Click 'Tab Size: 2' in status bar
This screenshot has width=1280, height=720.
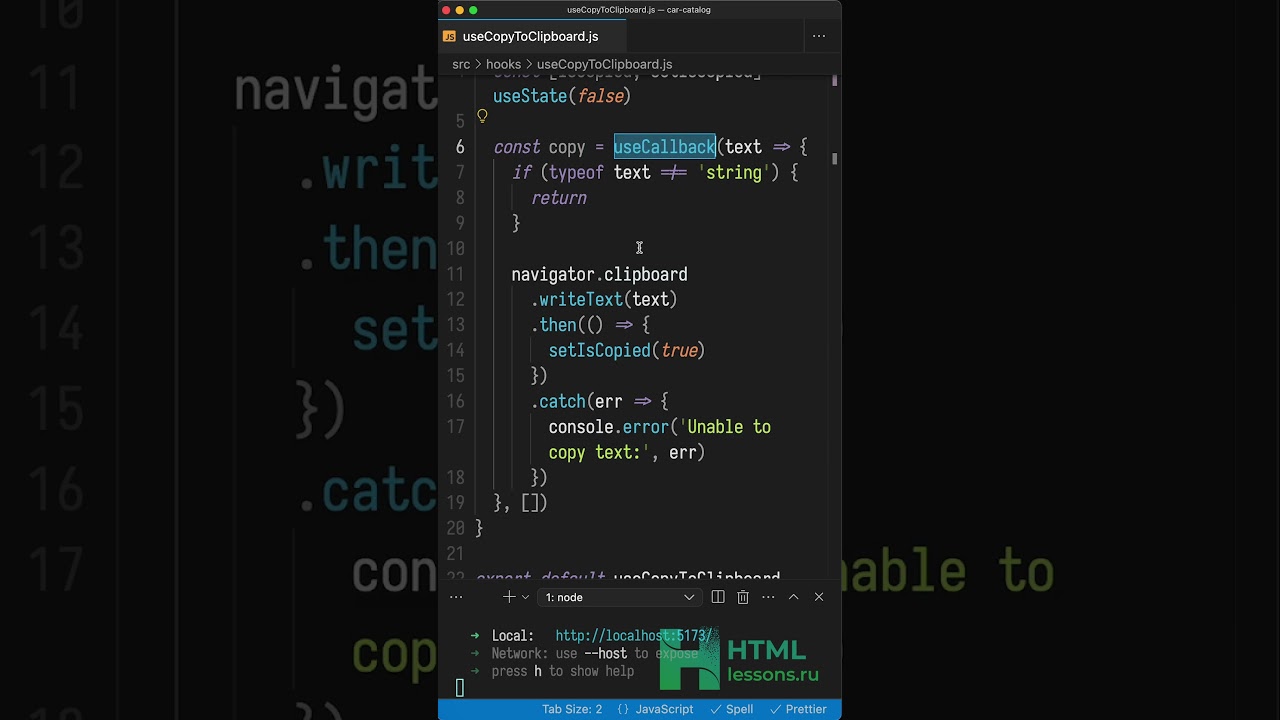point(572,709)
